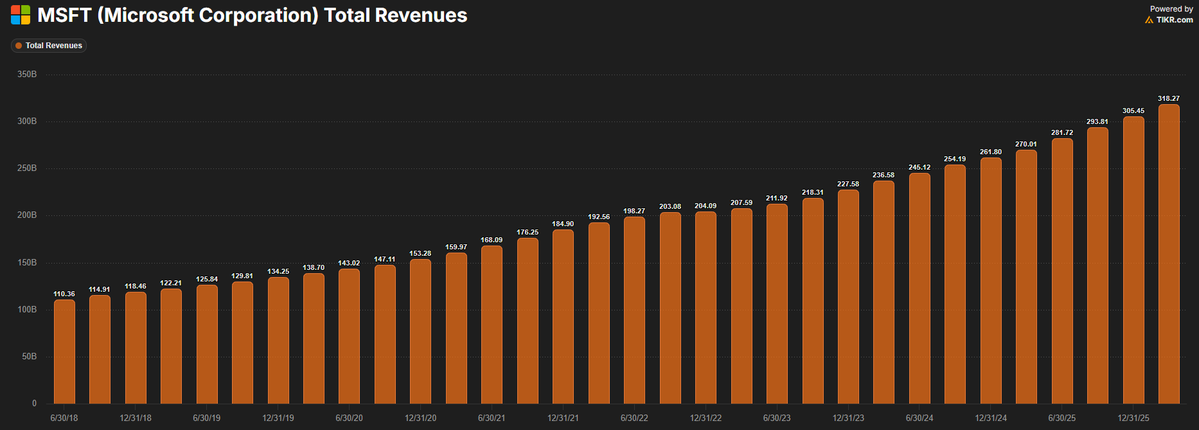Screen dimensions: 1199x430
Task: Click the 270.01 data label
Action: coord(1026,145)
